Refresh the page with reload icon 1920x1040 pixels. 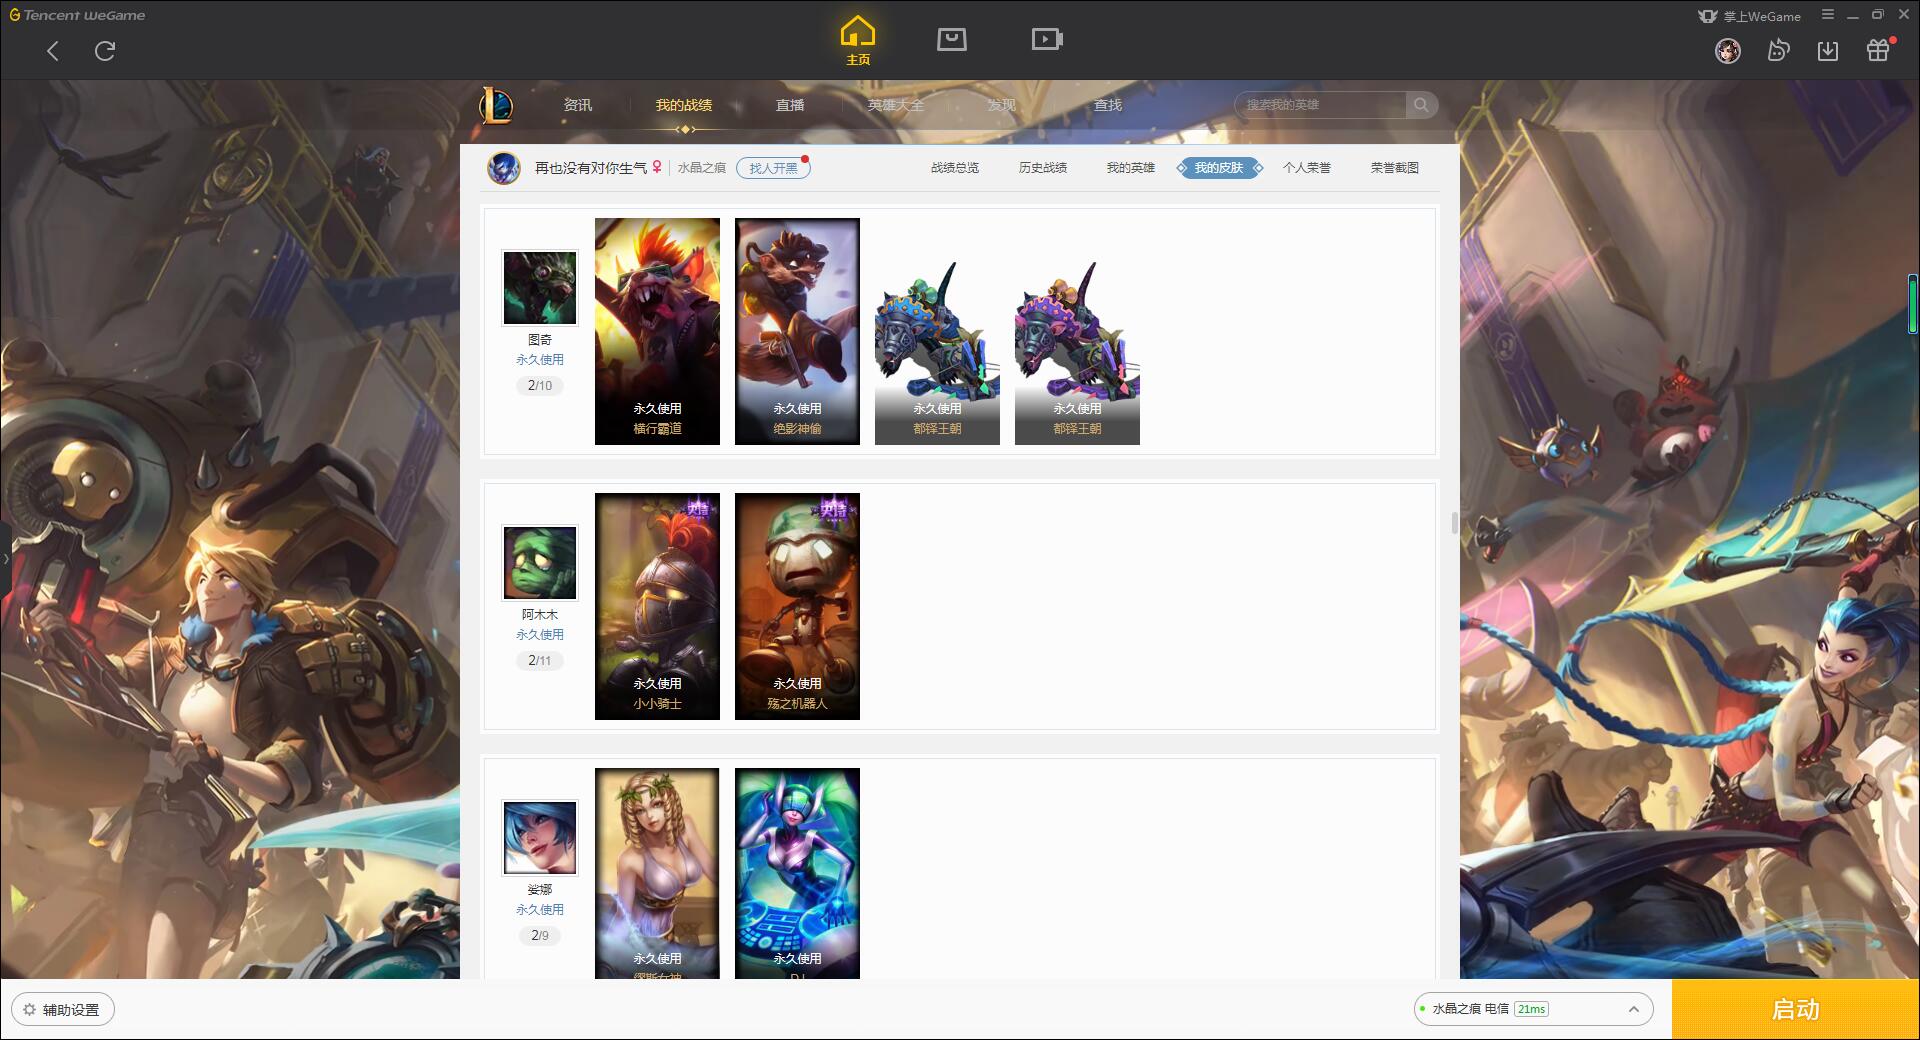[105, 51]
